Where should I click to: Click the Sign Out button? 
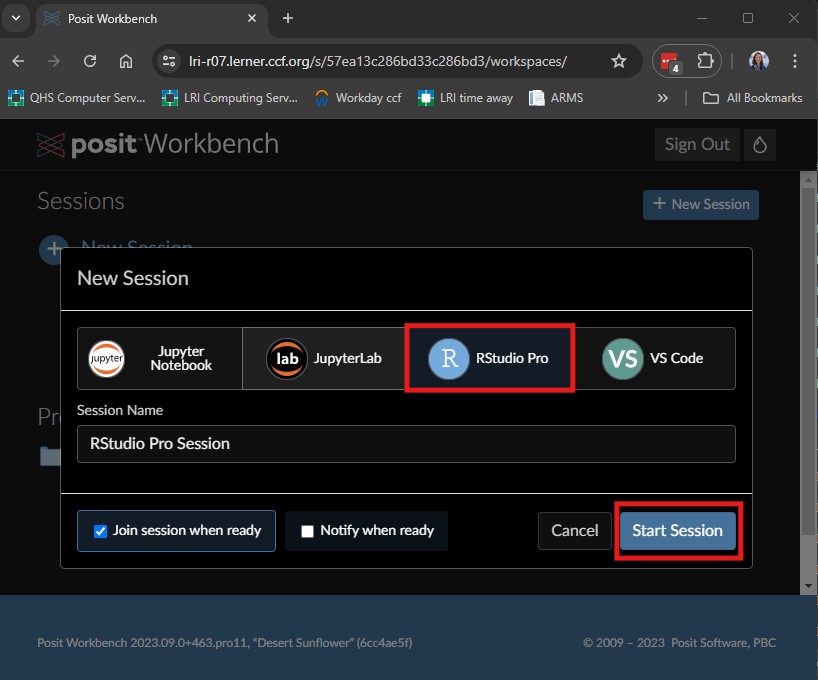coord(697,145)
